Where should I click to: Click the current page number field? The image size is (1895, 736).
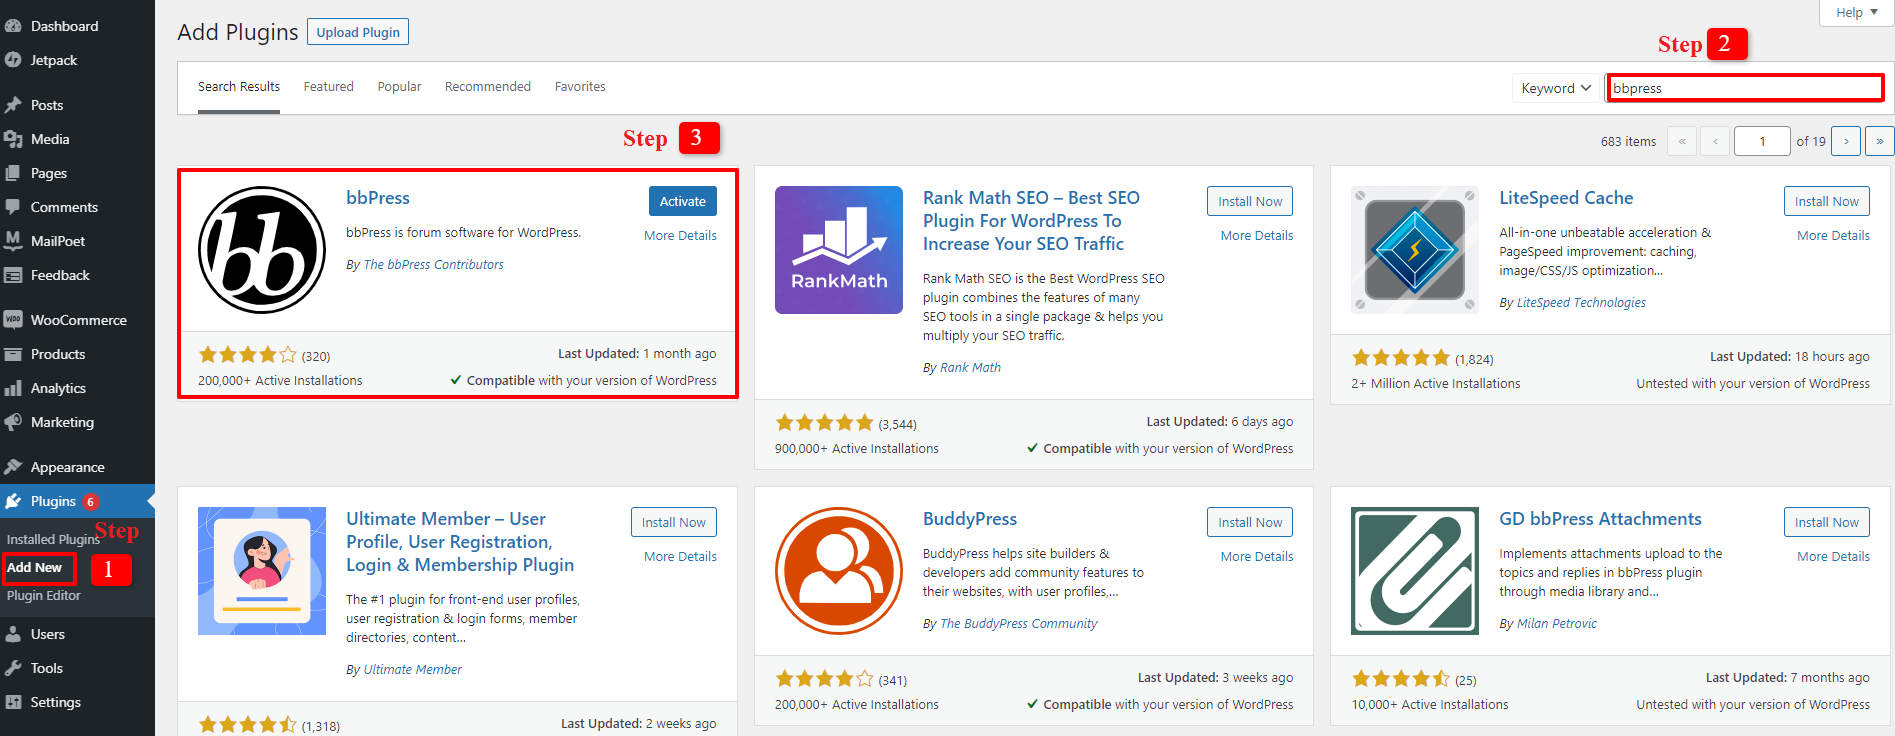(x=1762, y=141)
